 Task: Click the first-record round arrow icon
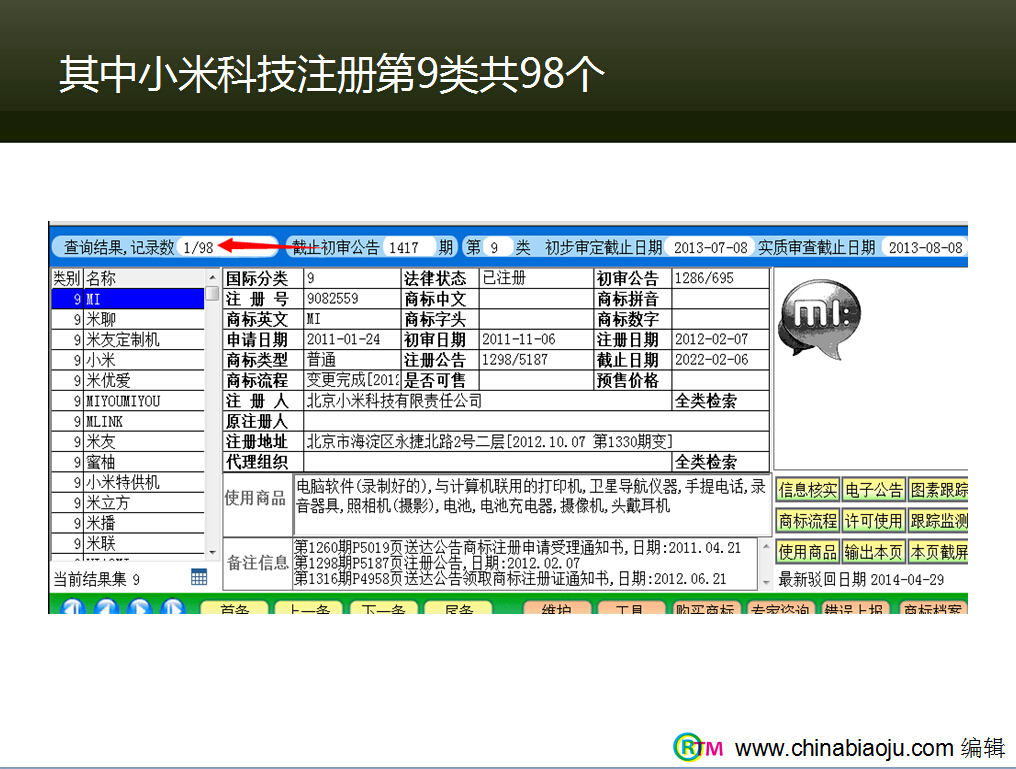[x=73, y=606]
